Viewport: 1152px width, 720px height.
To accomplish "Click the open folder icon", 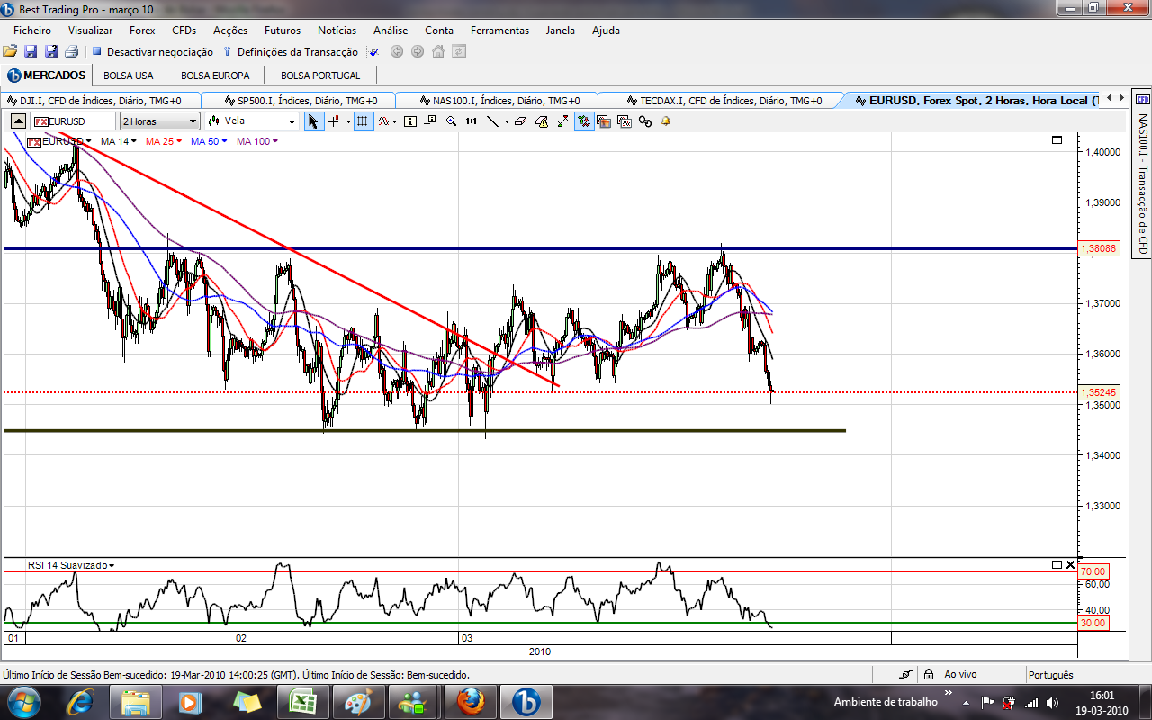I will pos(10,52).
